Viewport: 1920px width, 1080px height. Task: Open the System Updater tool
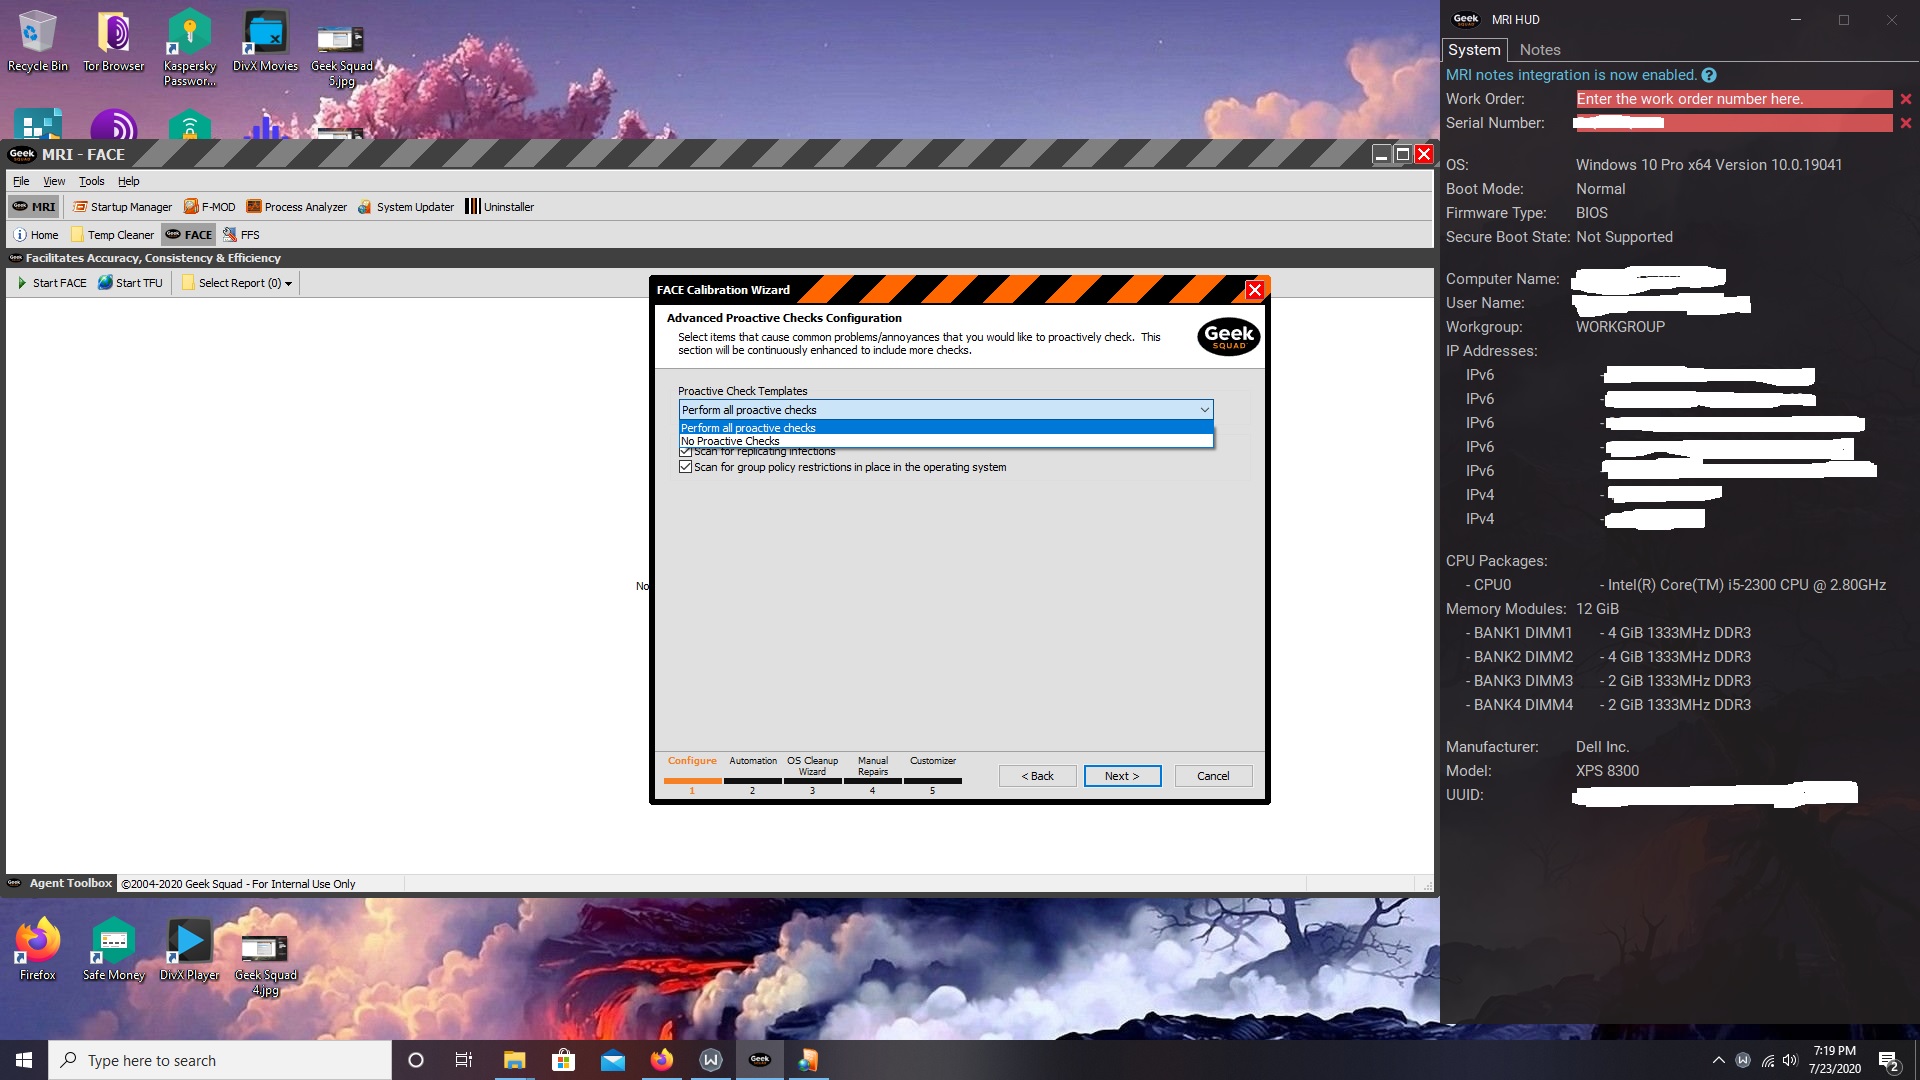click(x=405, y=207)
